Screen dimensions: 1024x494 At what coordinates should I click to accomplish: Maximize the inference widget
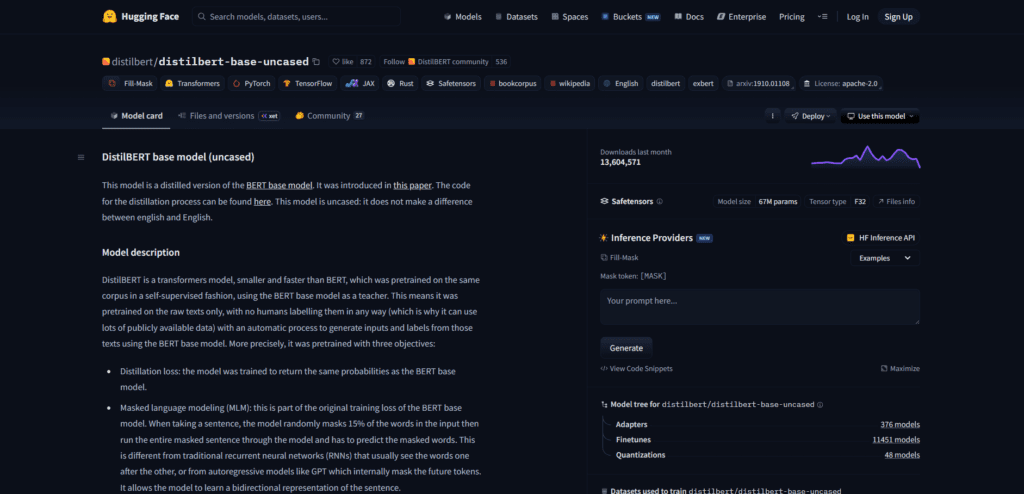[900, 369]
